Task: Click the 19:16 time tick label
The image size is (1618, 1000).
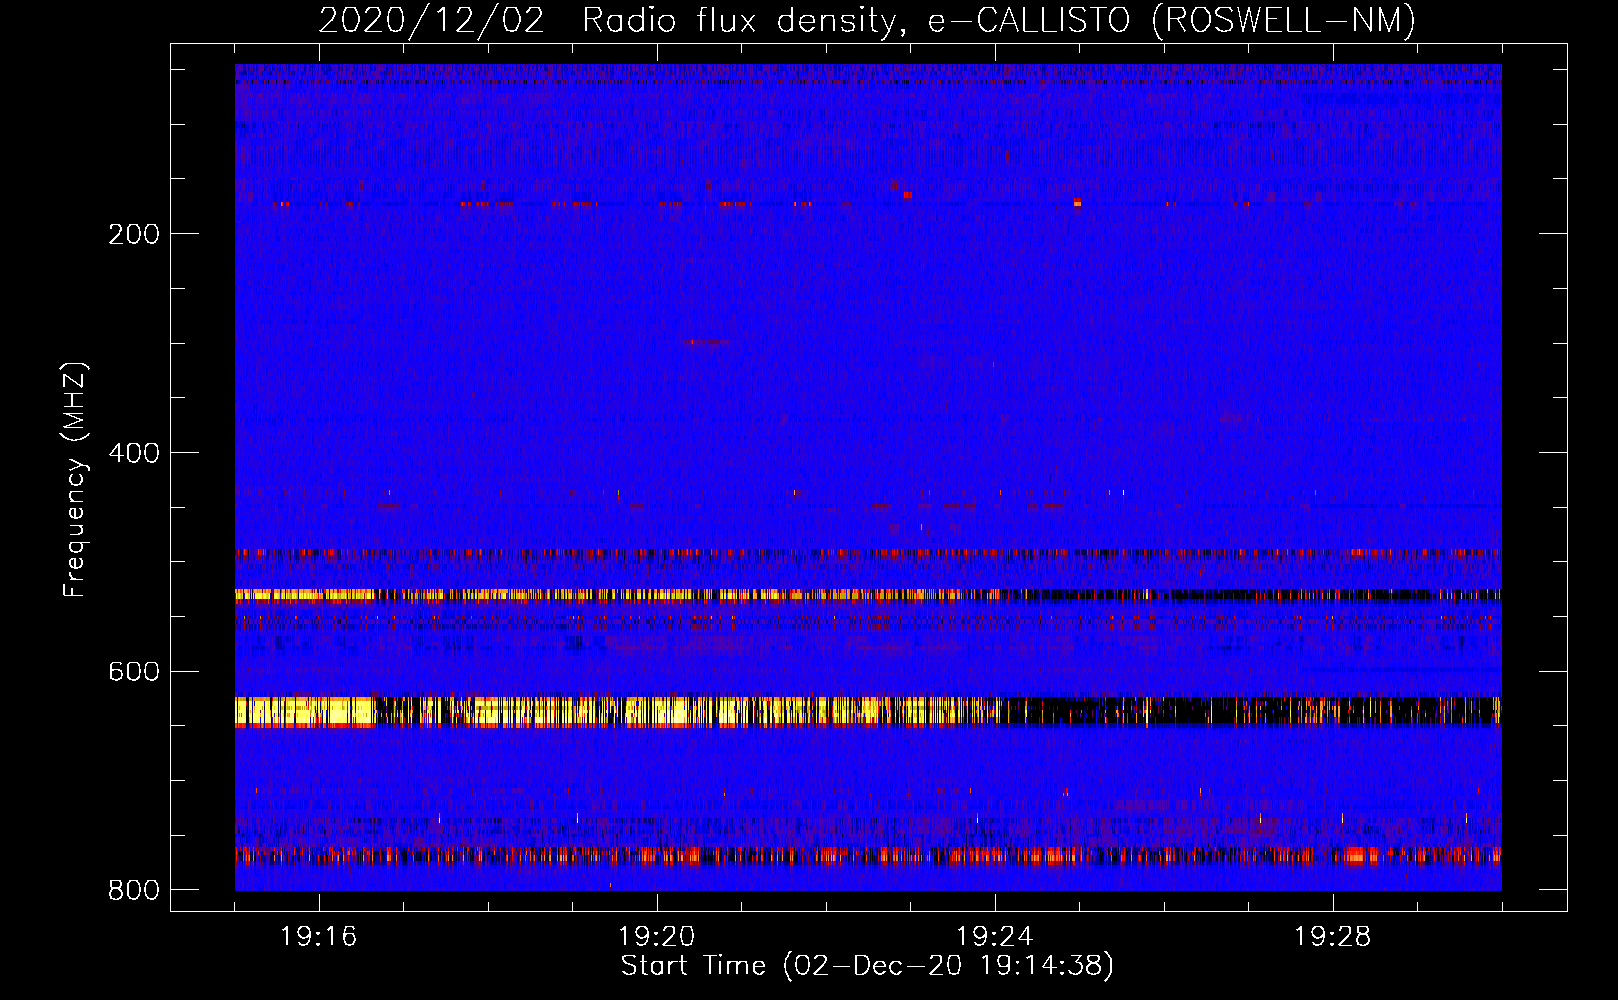Action: [319, 937]
